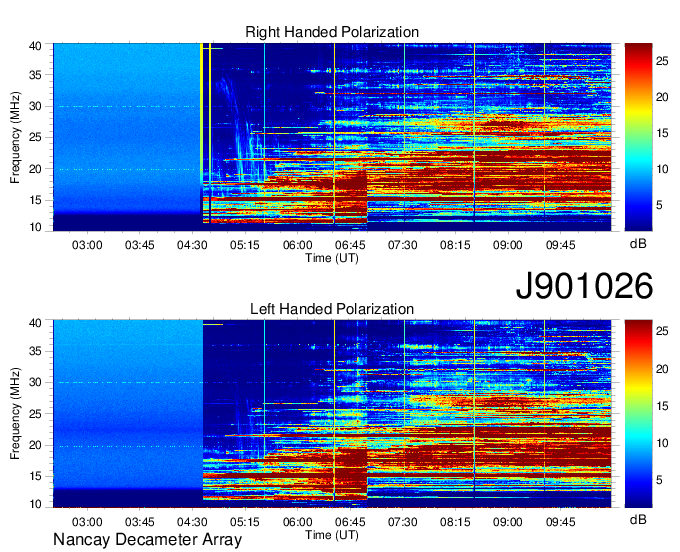
Task: Click the "Nancay Decameter Array" caption
Action: [147, 539]
